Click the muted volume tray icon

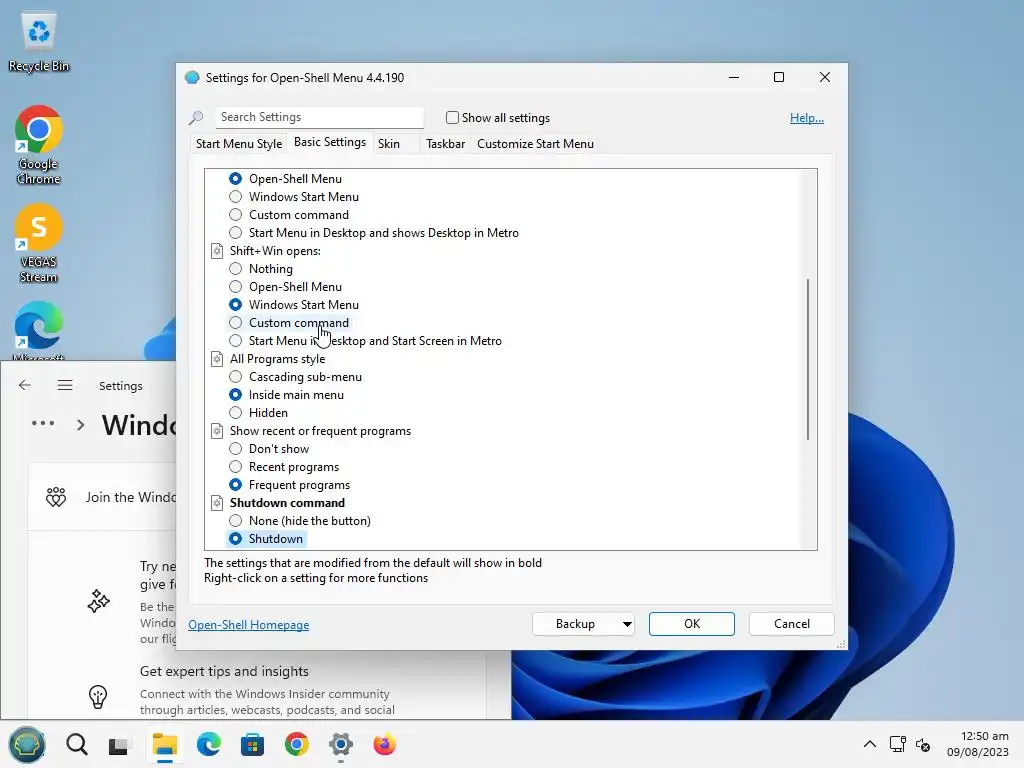pos(923,744)
